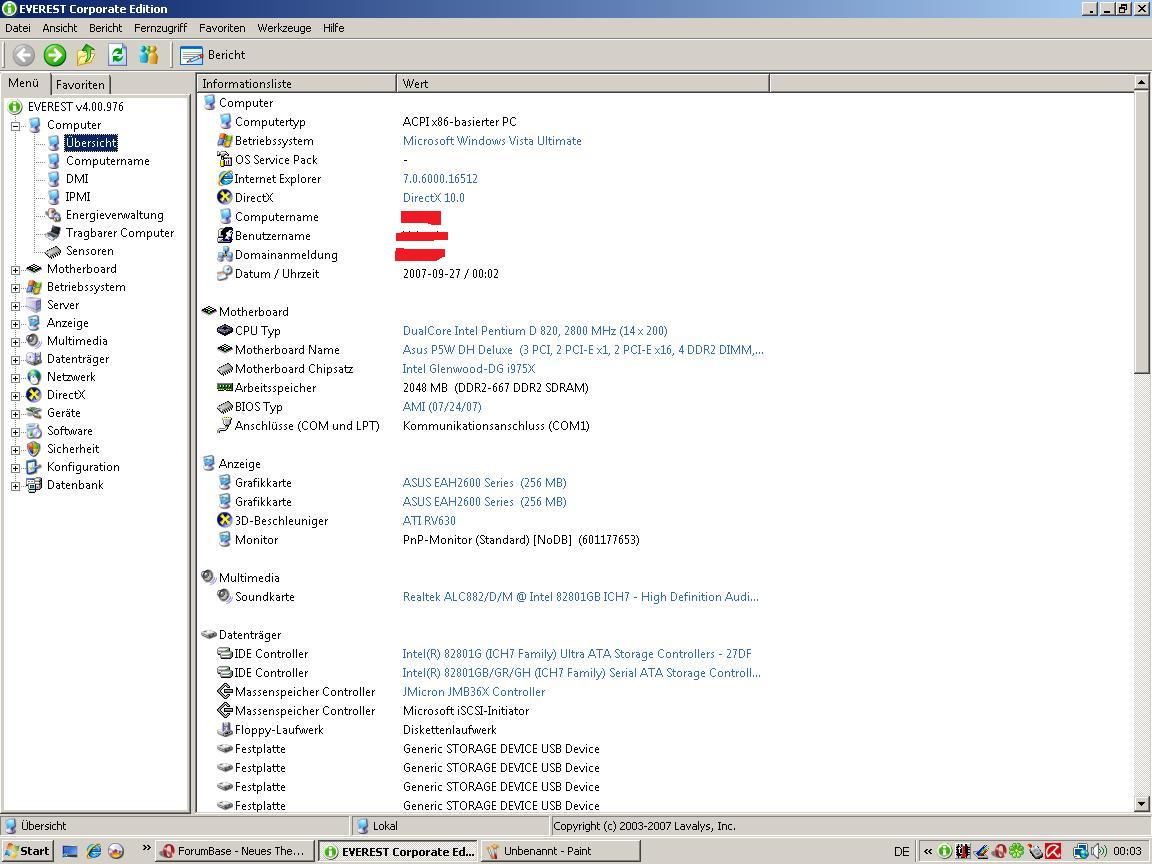The image size is (1152, 864).
Task: Click the EVEREST v4.00.976 root node
Action: coord(76,107)
